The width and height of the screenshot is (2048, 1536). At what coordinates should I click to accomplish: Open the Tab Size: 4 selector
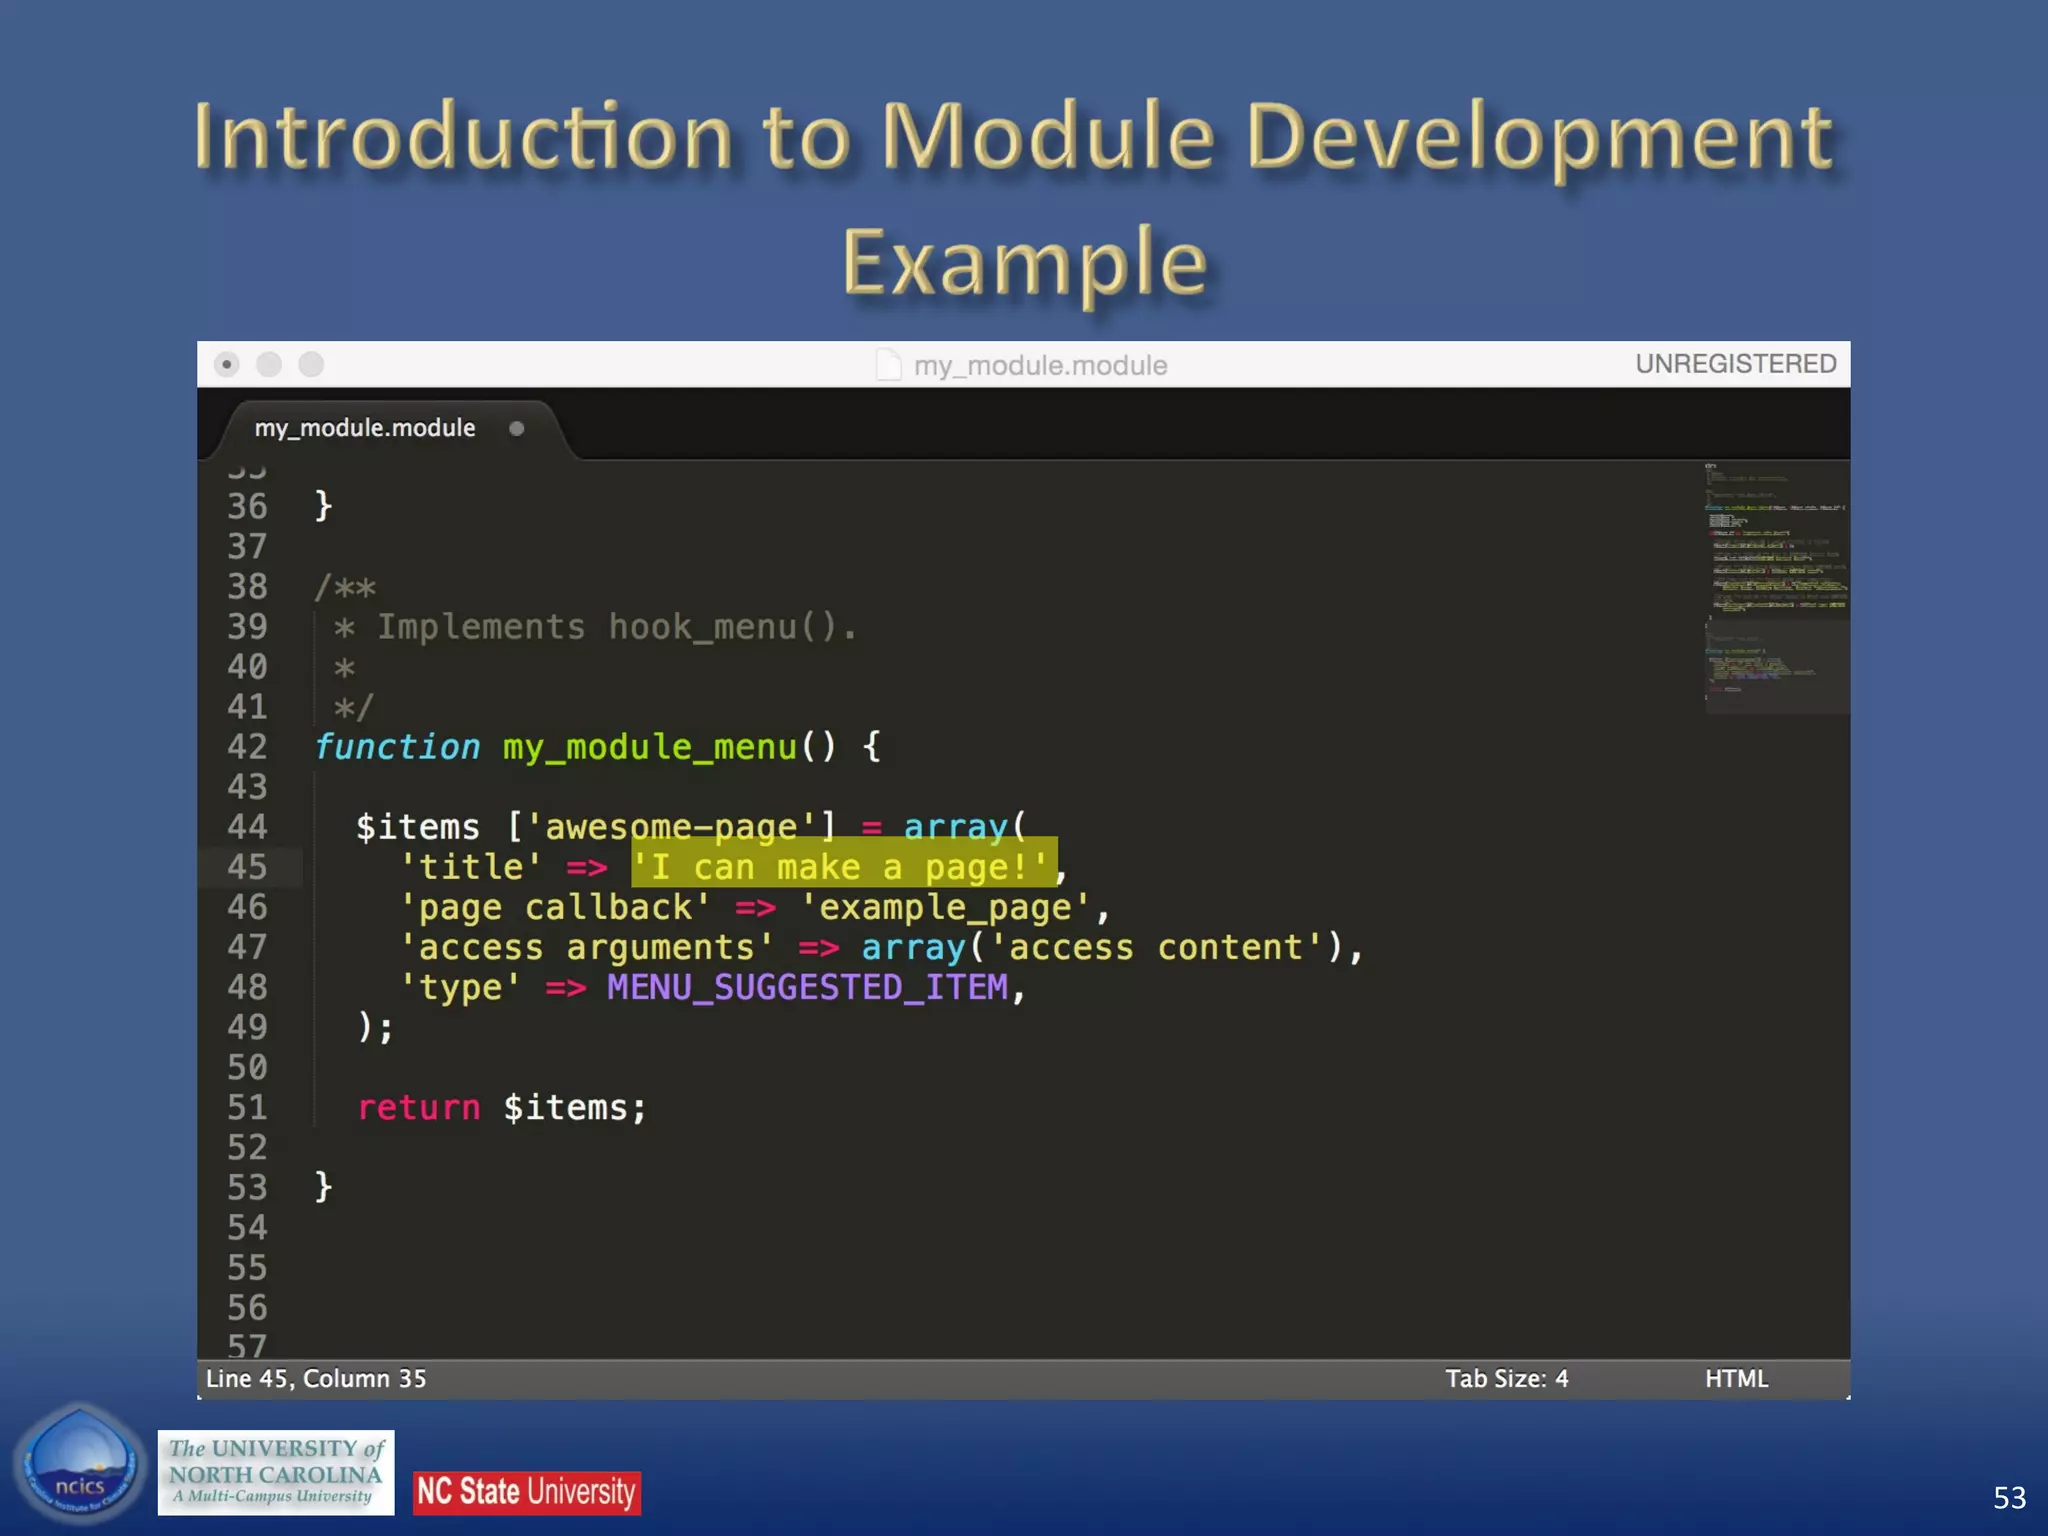[1506, 1379]
